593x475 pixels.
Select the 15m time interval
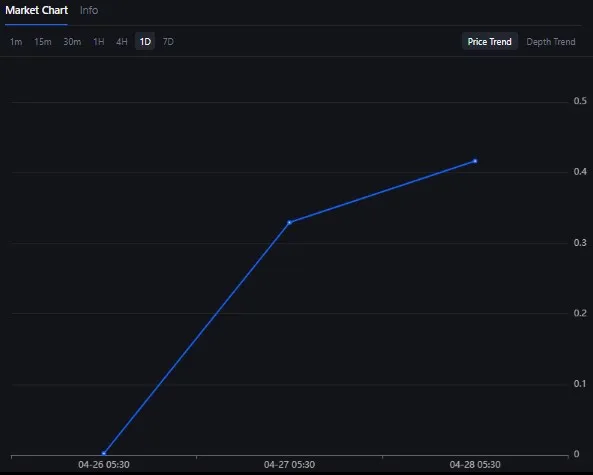click(x=43, y=42)
